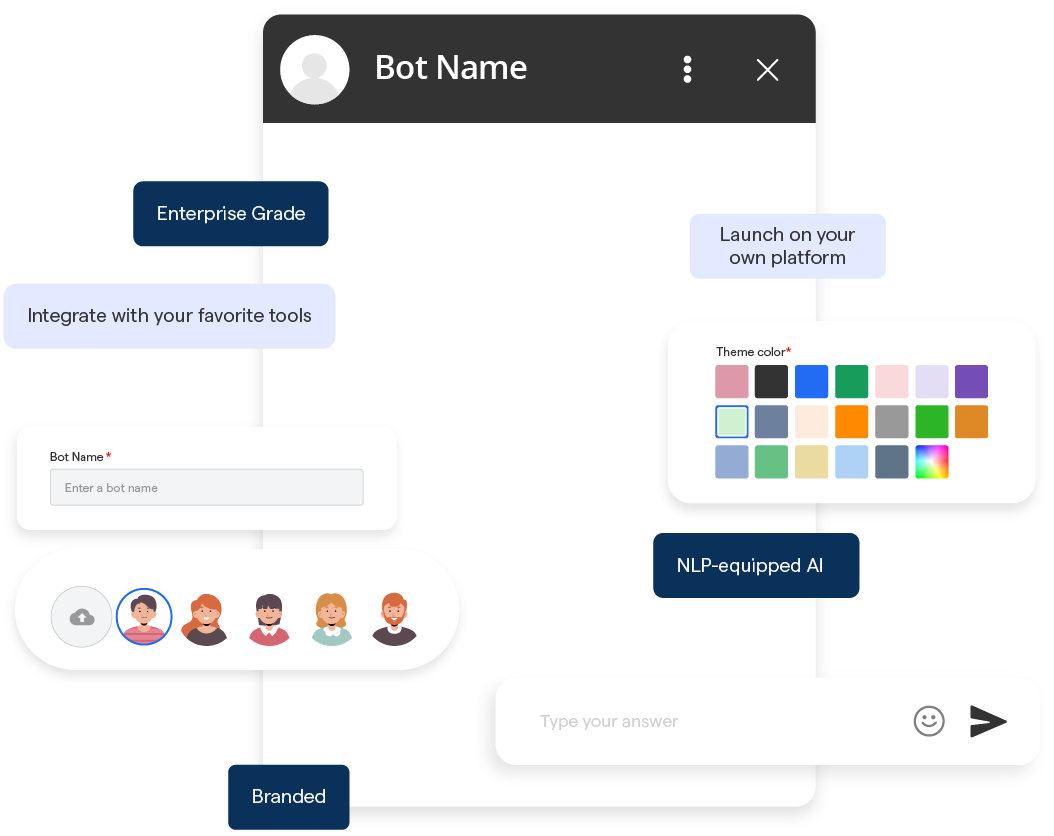Screen dimensions: 1054x836
Task: Click the bot profile avatar in header
Action: [x=315, y=70]
